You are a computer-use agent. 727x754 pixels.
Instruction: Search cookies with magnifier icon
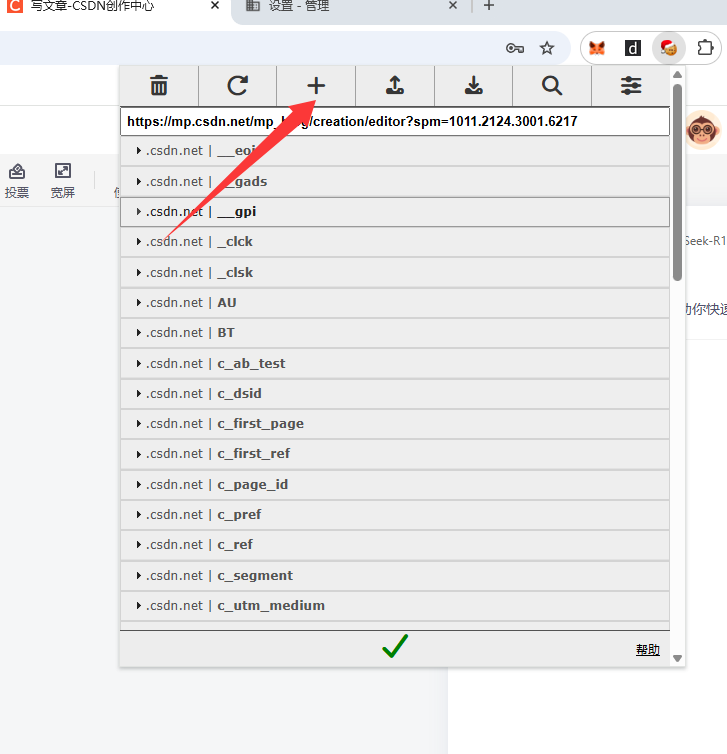click(x=552, y=86)
